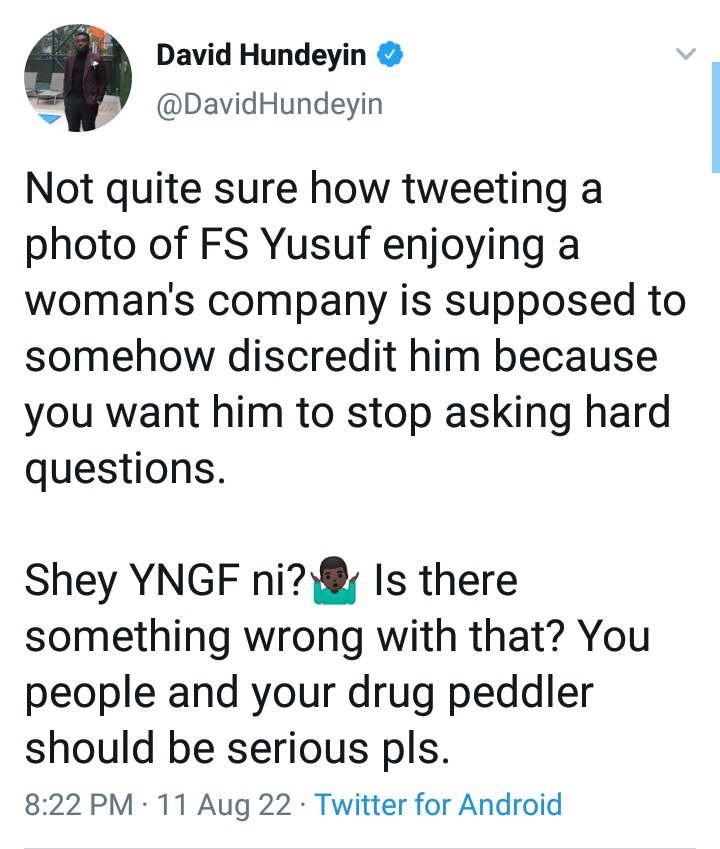Click the circular avatar at top left

76,76
